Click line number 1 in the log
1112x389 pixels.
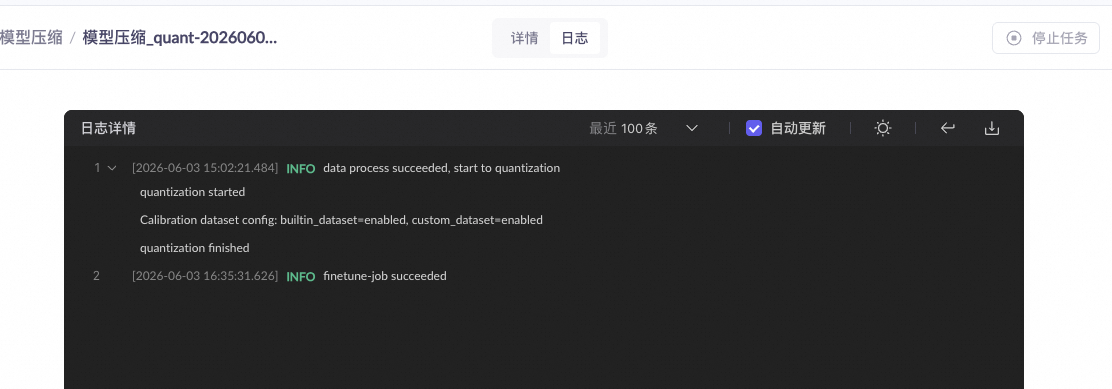[98, 168]
